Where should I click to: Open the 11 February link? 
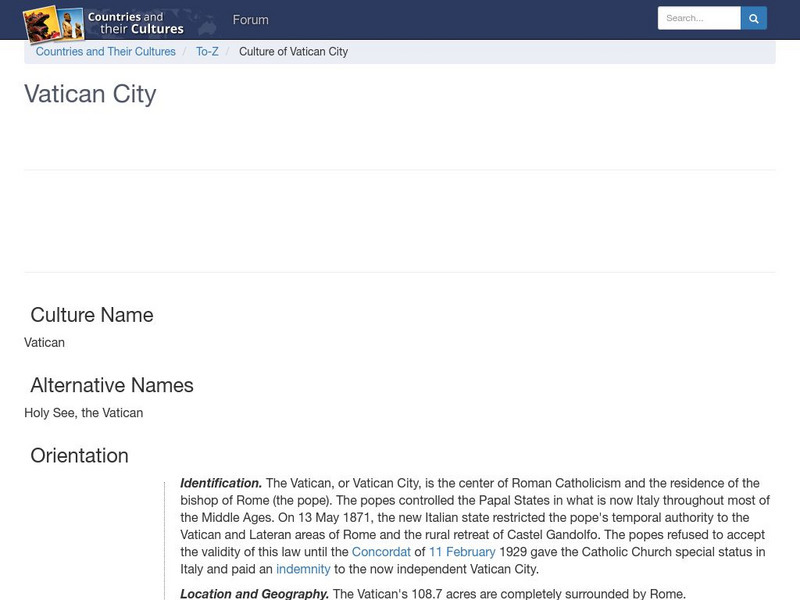coord(462,552)
